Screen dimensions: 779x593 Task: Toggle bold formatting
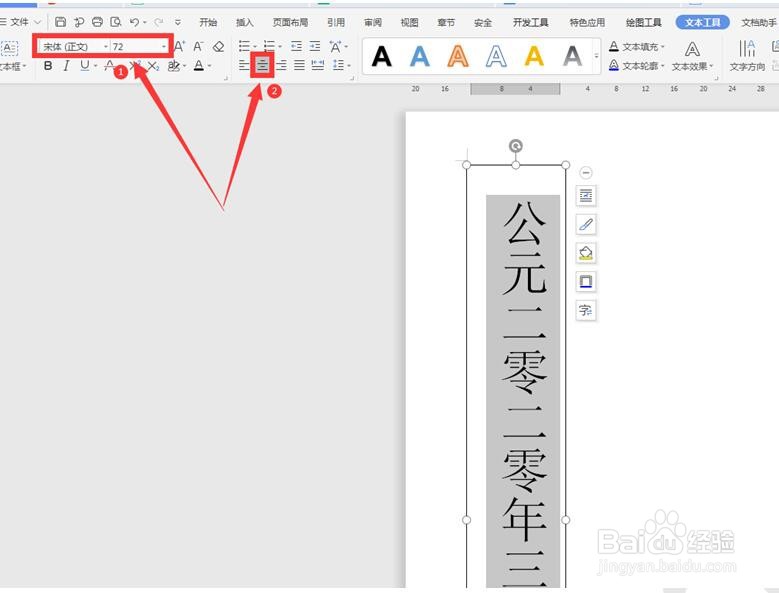(48, 66)
